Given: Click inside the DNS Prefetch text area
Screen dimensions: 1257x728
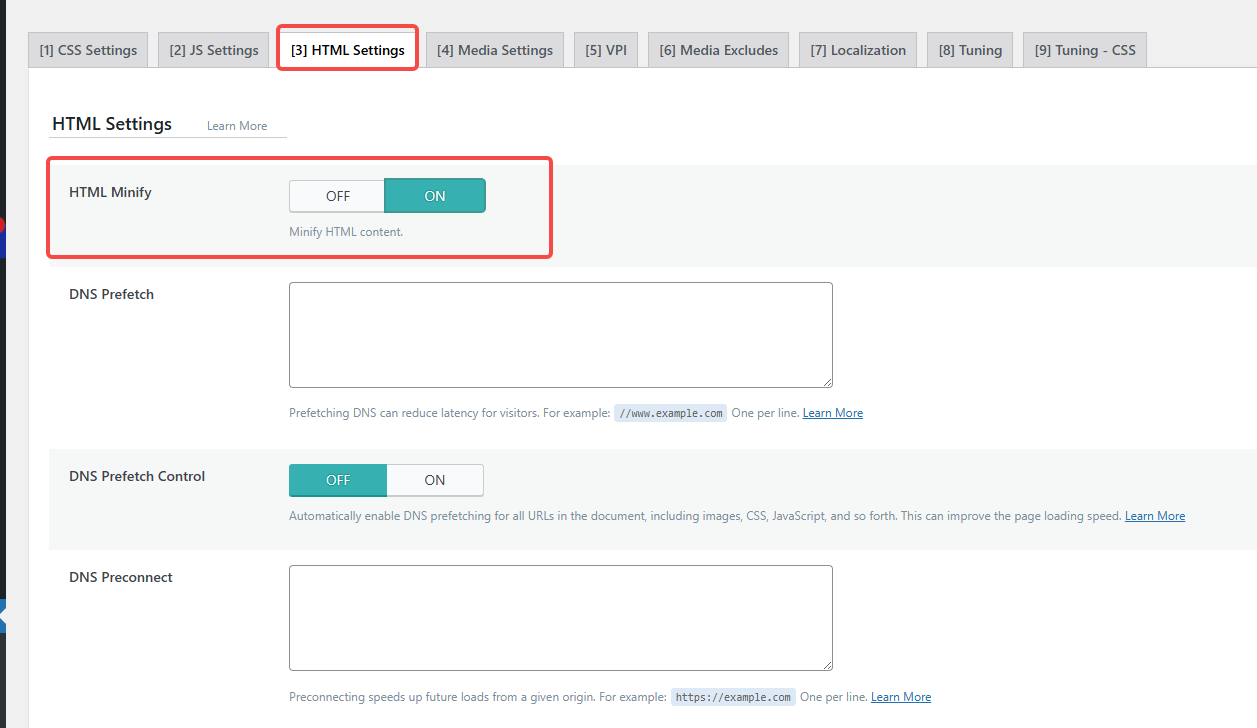Looking at the screenshot, I should (560, 334).
